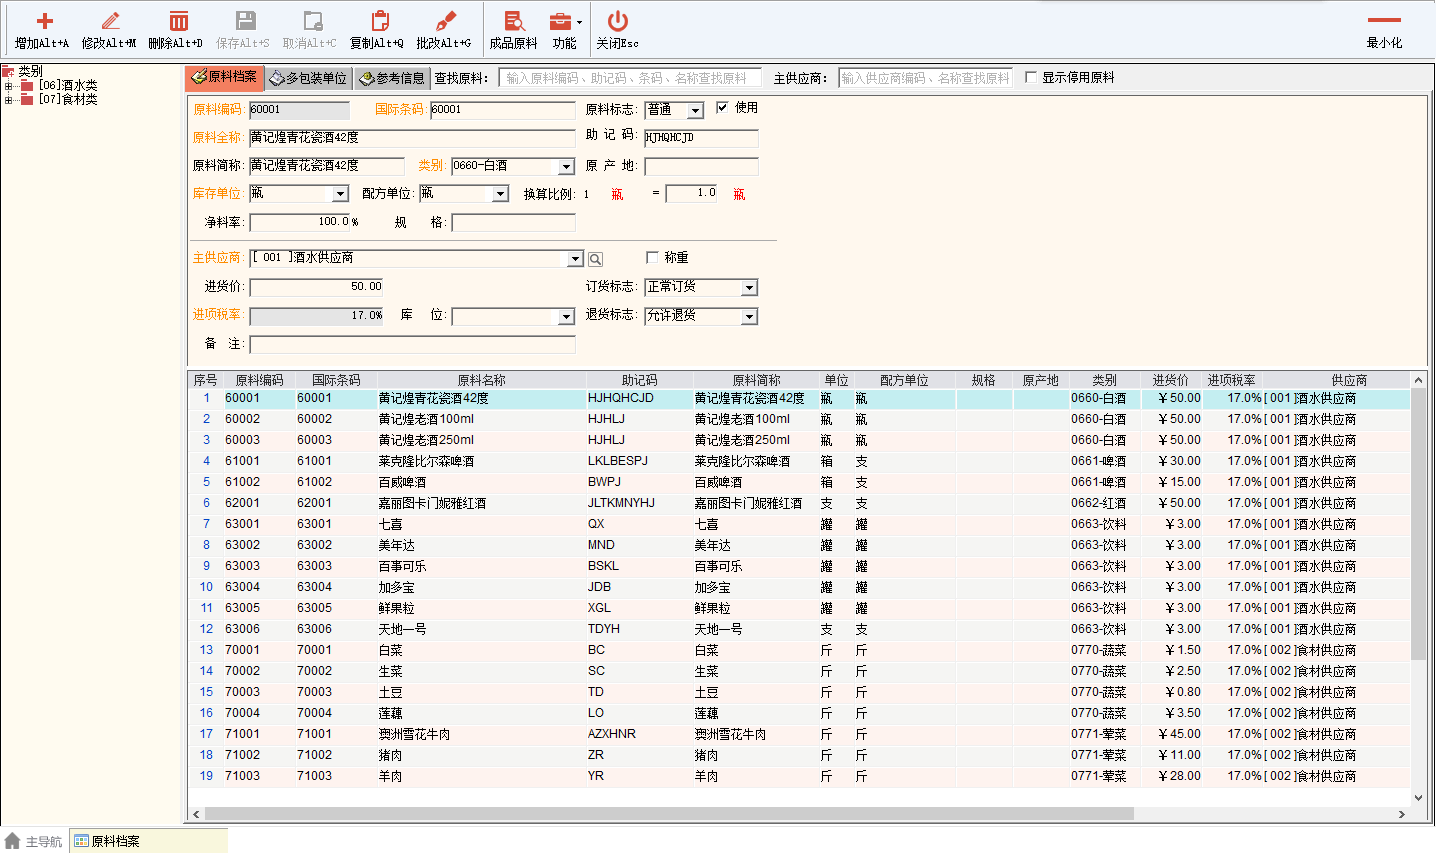Select the row 羊肉 with code 71003

799,776
